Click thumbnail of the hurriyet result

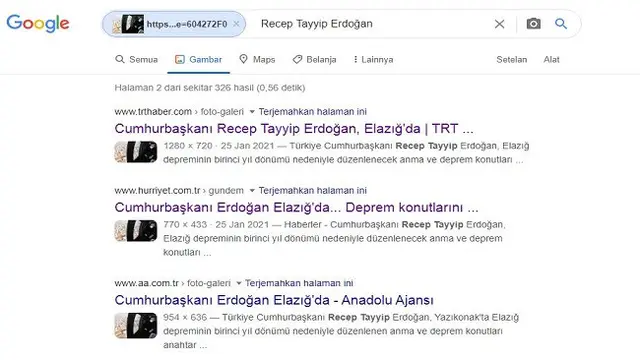pos(136,231)
